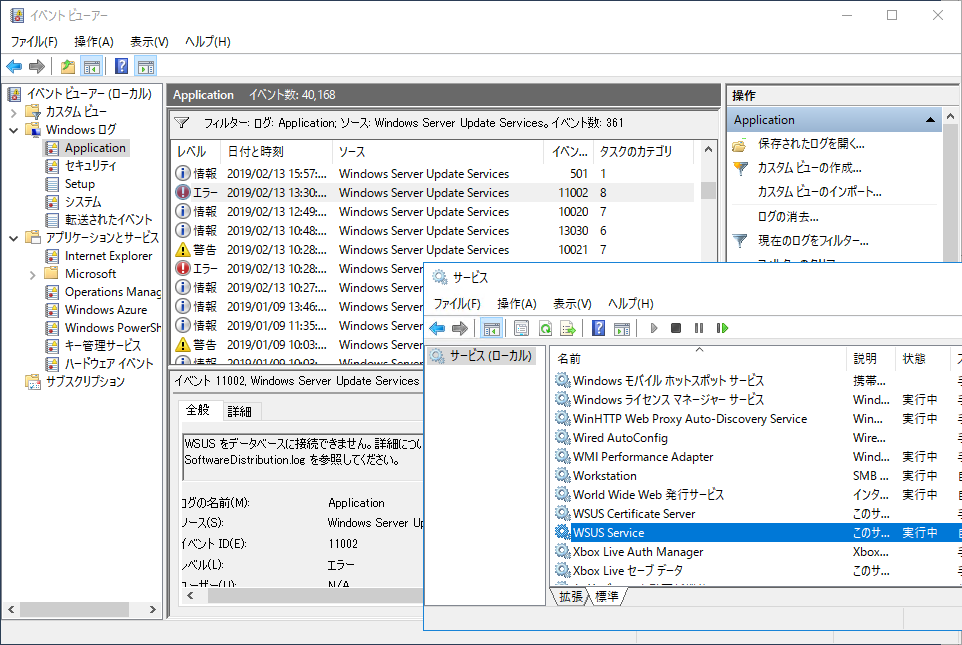Sort services by 状態 column header
This screenshot has width=962, height=645.
pyautogui.click(x=923, y=358)
